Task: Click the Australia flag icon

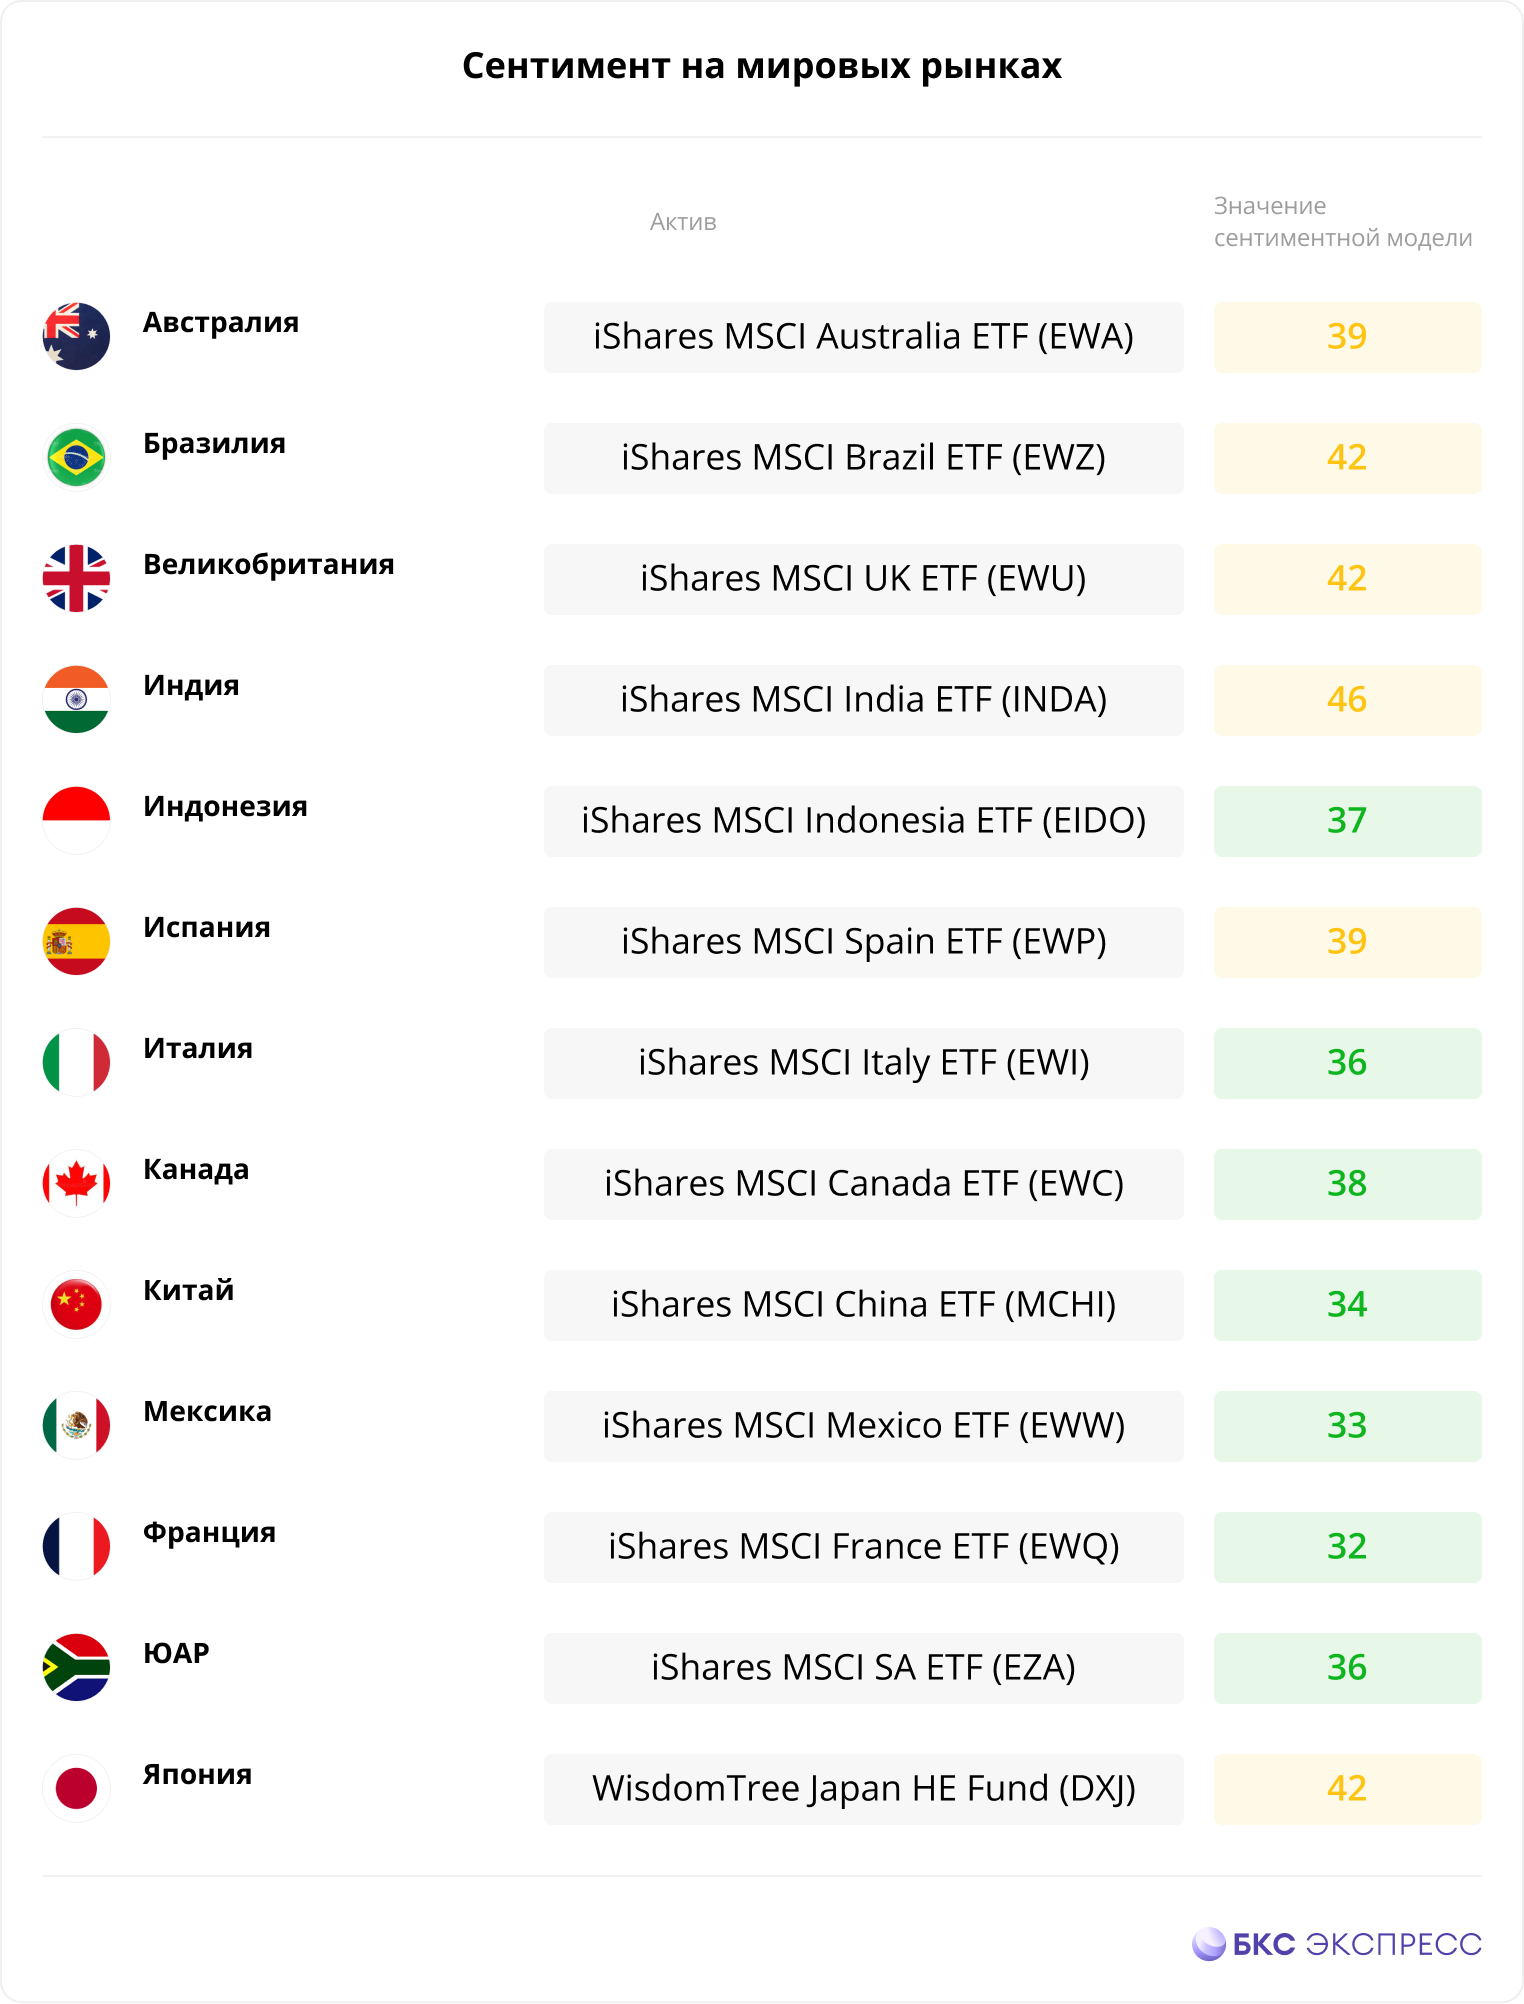Action: 76,336
